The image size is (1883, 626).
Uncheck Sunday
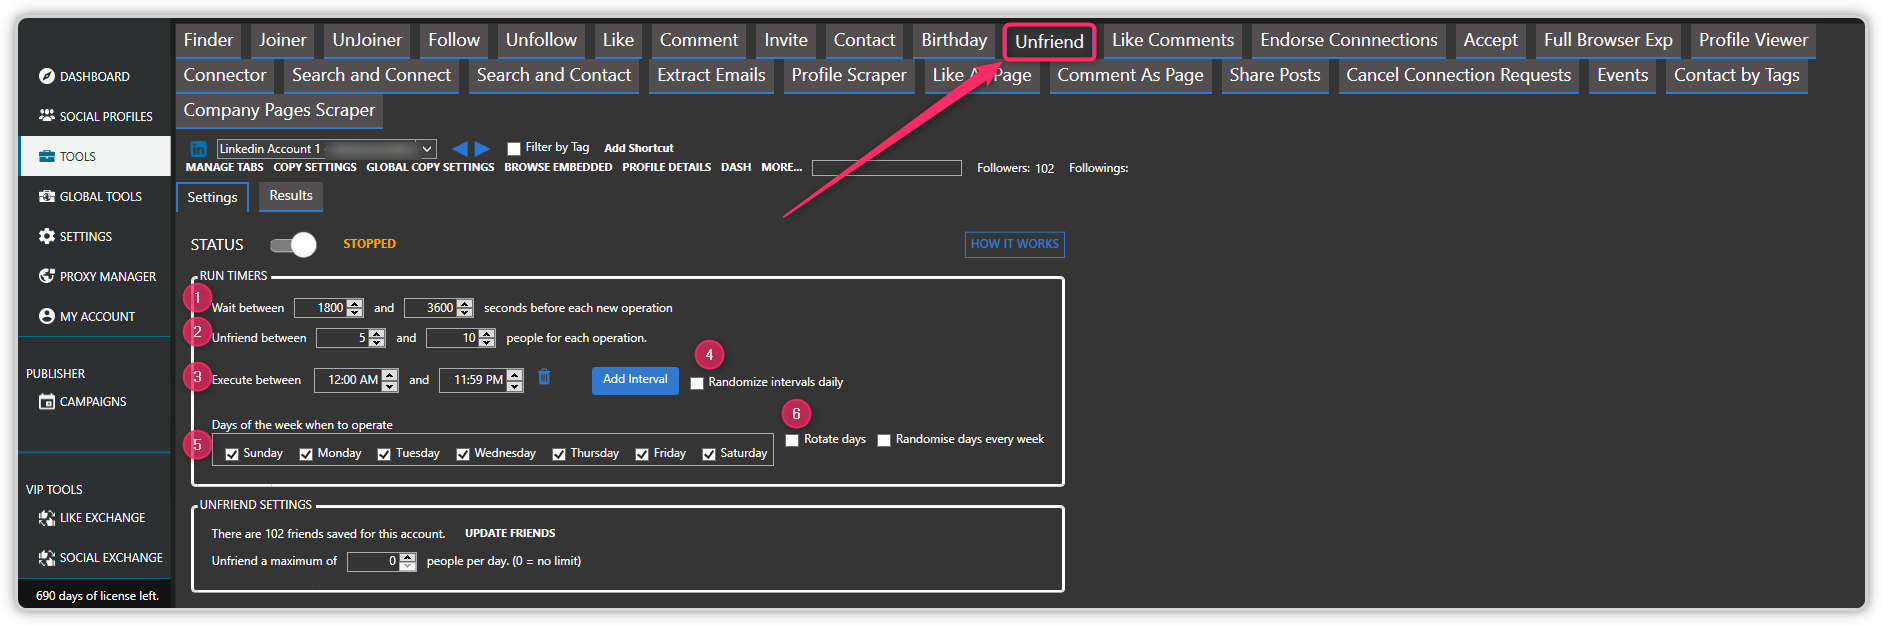click(x=232, y=454)
